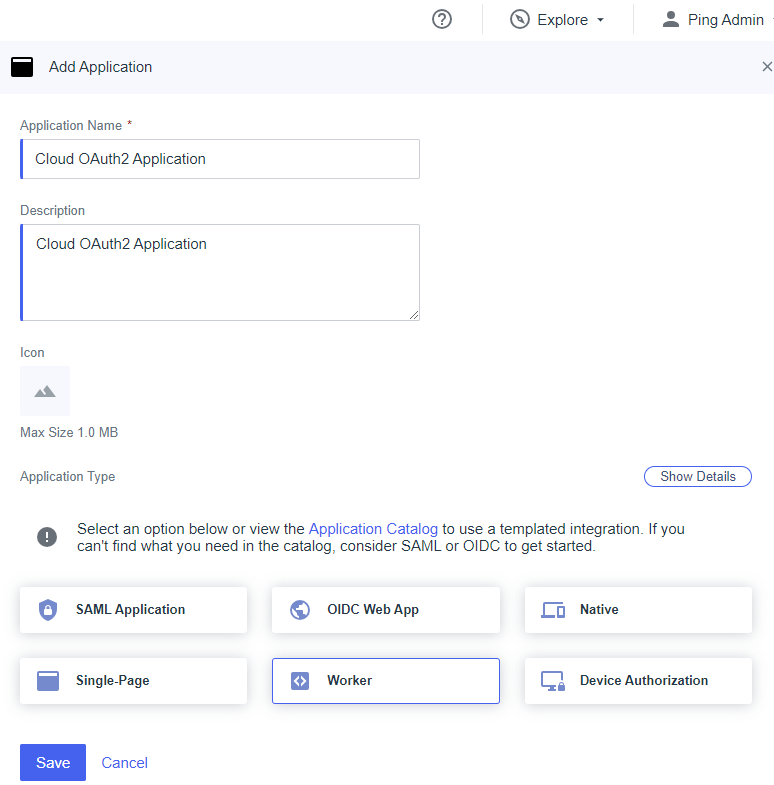Close the Add Application panel
The height and width of the screenshot is (785, 774).
[767, 67]
